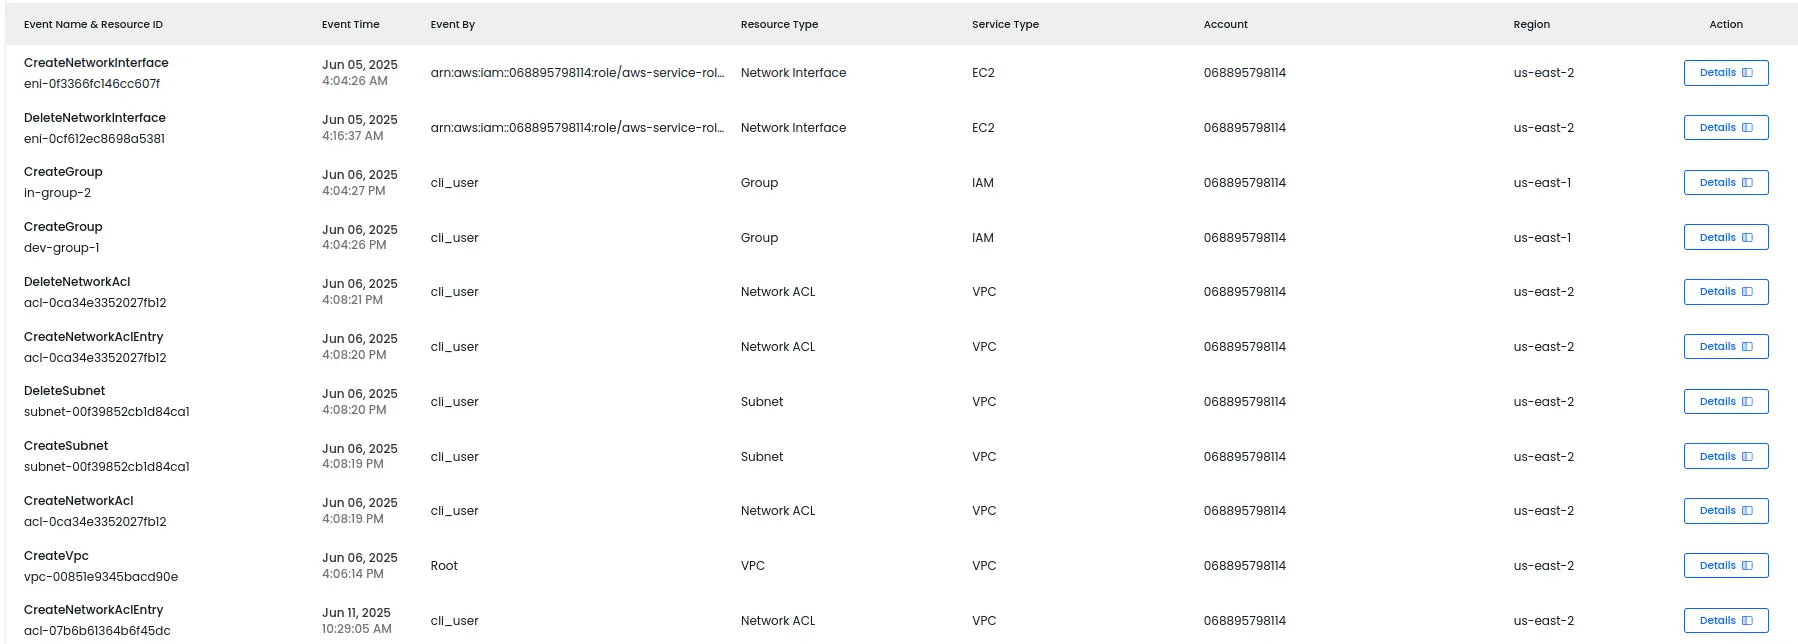Click the Event Time column header
Screen dimensions: 1798x644
[x=349, y=24]
